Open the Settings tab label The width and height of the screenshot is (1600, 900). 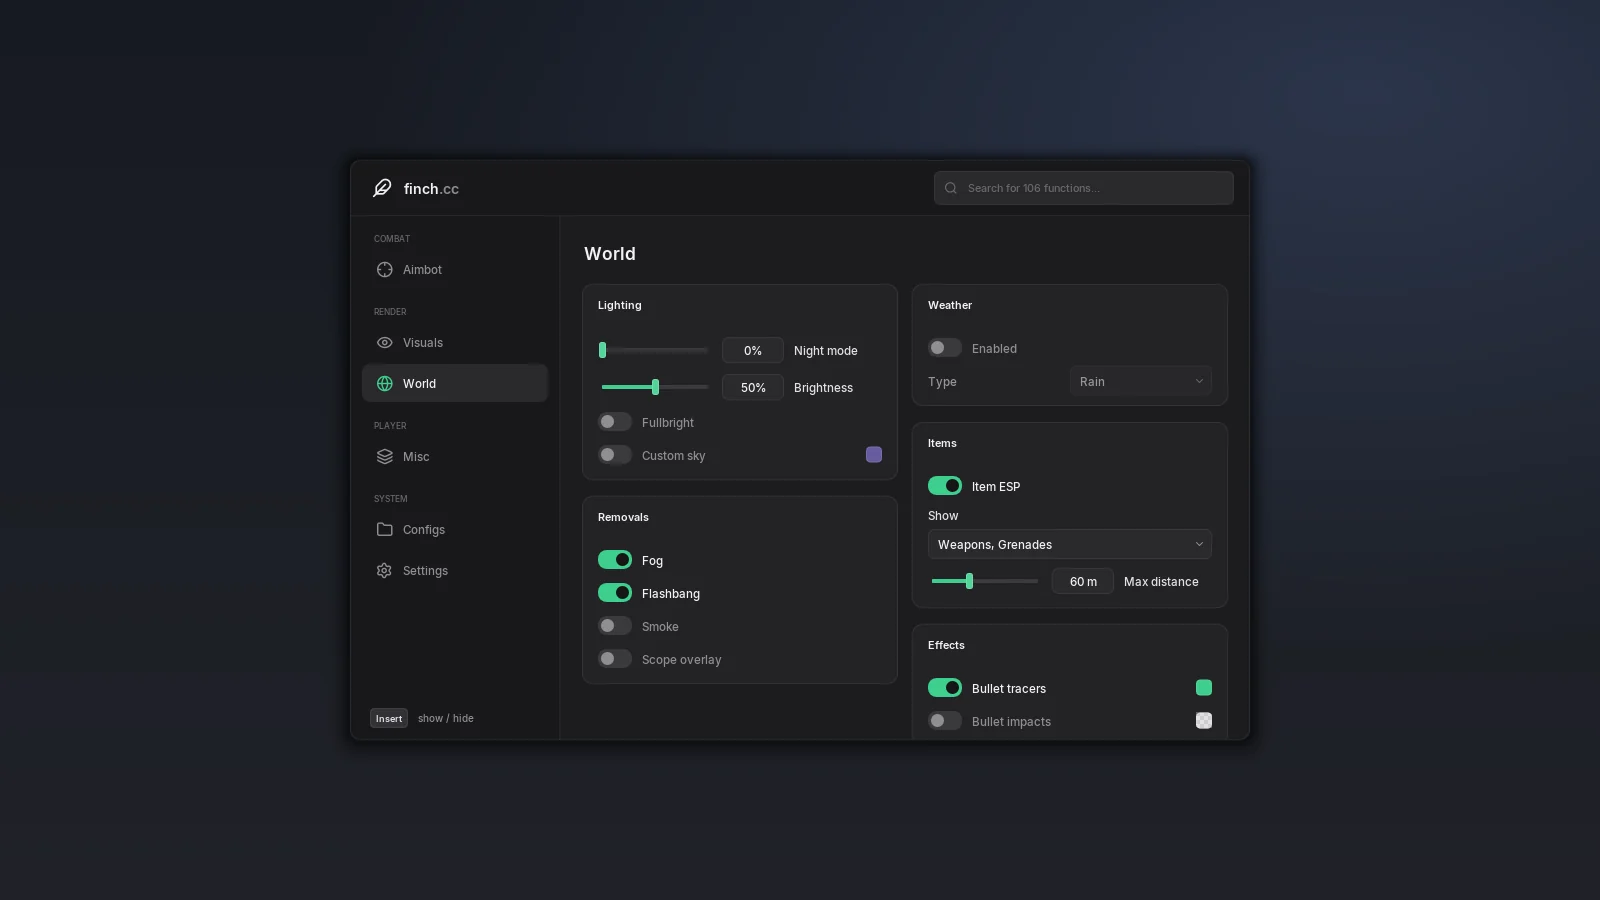(425, 571)
